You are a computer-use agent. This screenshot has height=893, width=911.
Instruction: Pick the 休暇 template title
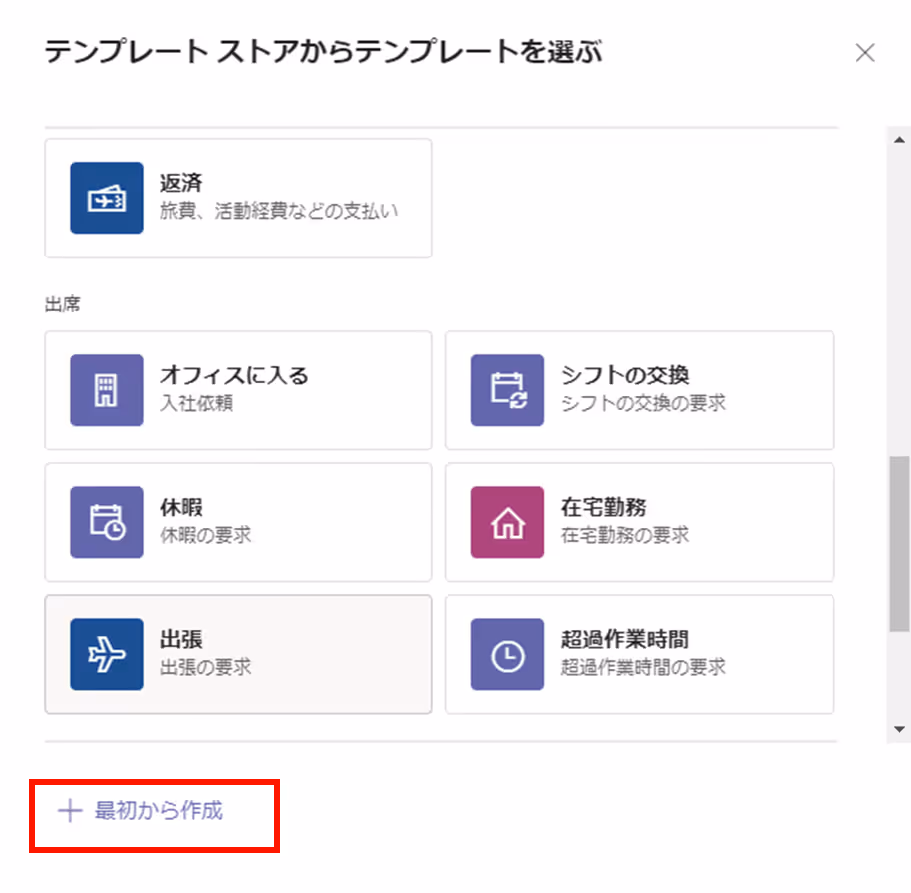pos(181,507)
